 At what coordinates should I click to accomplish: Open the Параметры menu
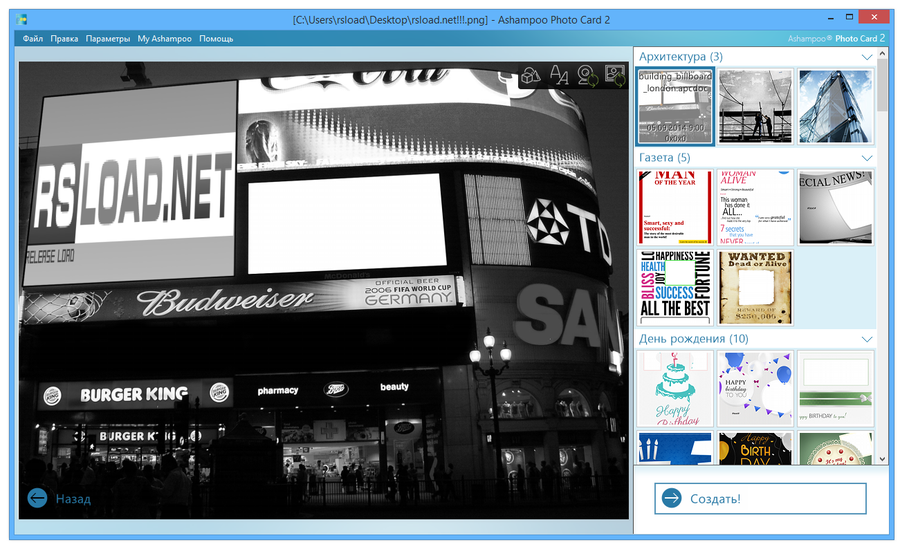click(108, 38)
